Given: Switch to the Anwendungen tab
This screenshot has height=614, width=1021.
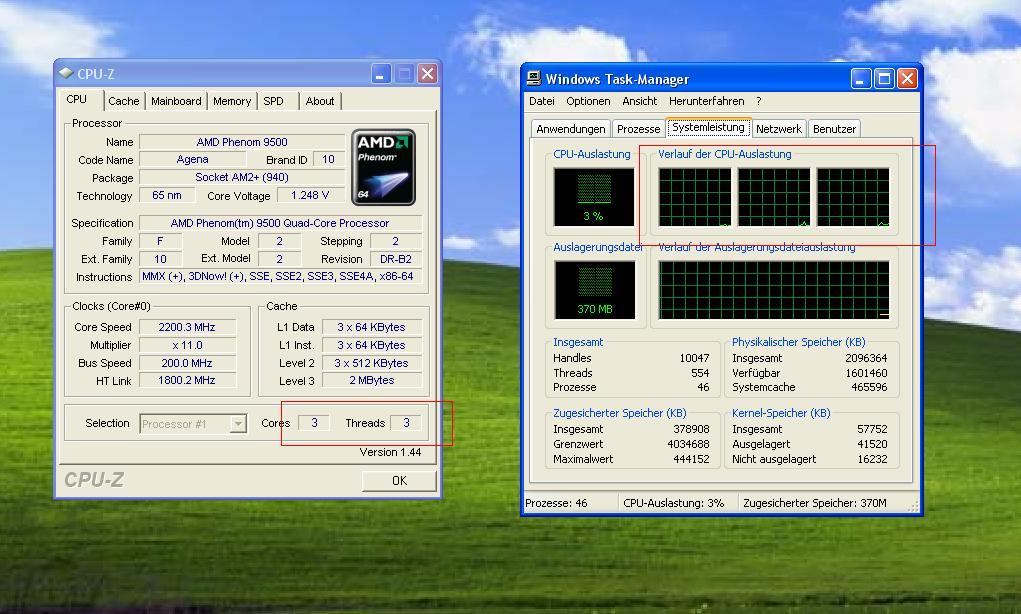Looking at the screenshot, I should pos(571,129).
